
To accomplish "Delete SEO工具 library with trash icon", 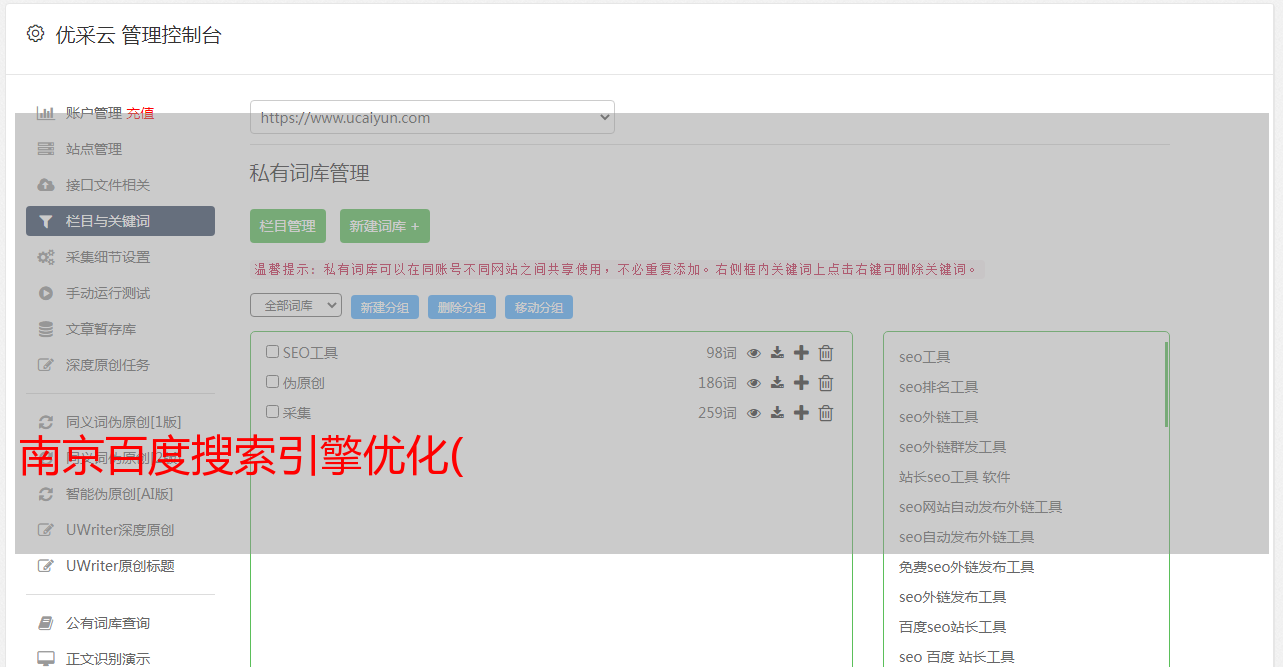I will pyautogui.click(x=826, y=353).
